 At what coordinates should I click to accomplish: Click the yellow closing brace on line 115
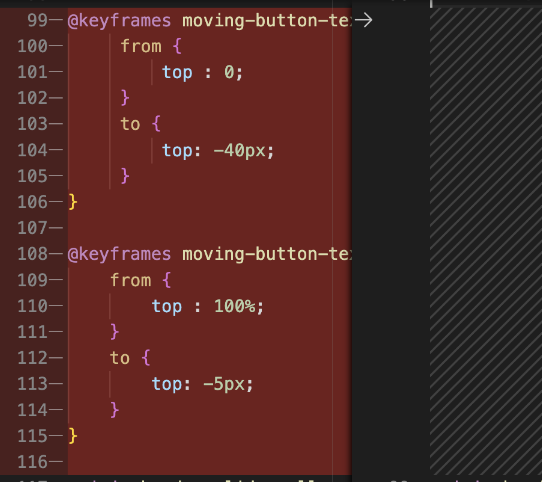[73, 436]
